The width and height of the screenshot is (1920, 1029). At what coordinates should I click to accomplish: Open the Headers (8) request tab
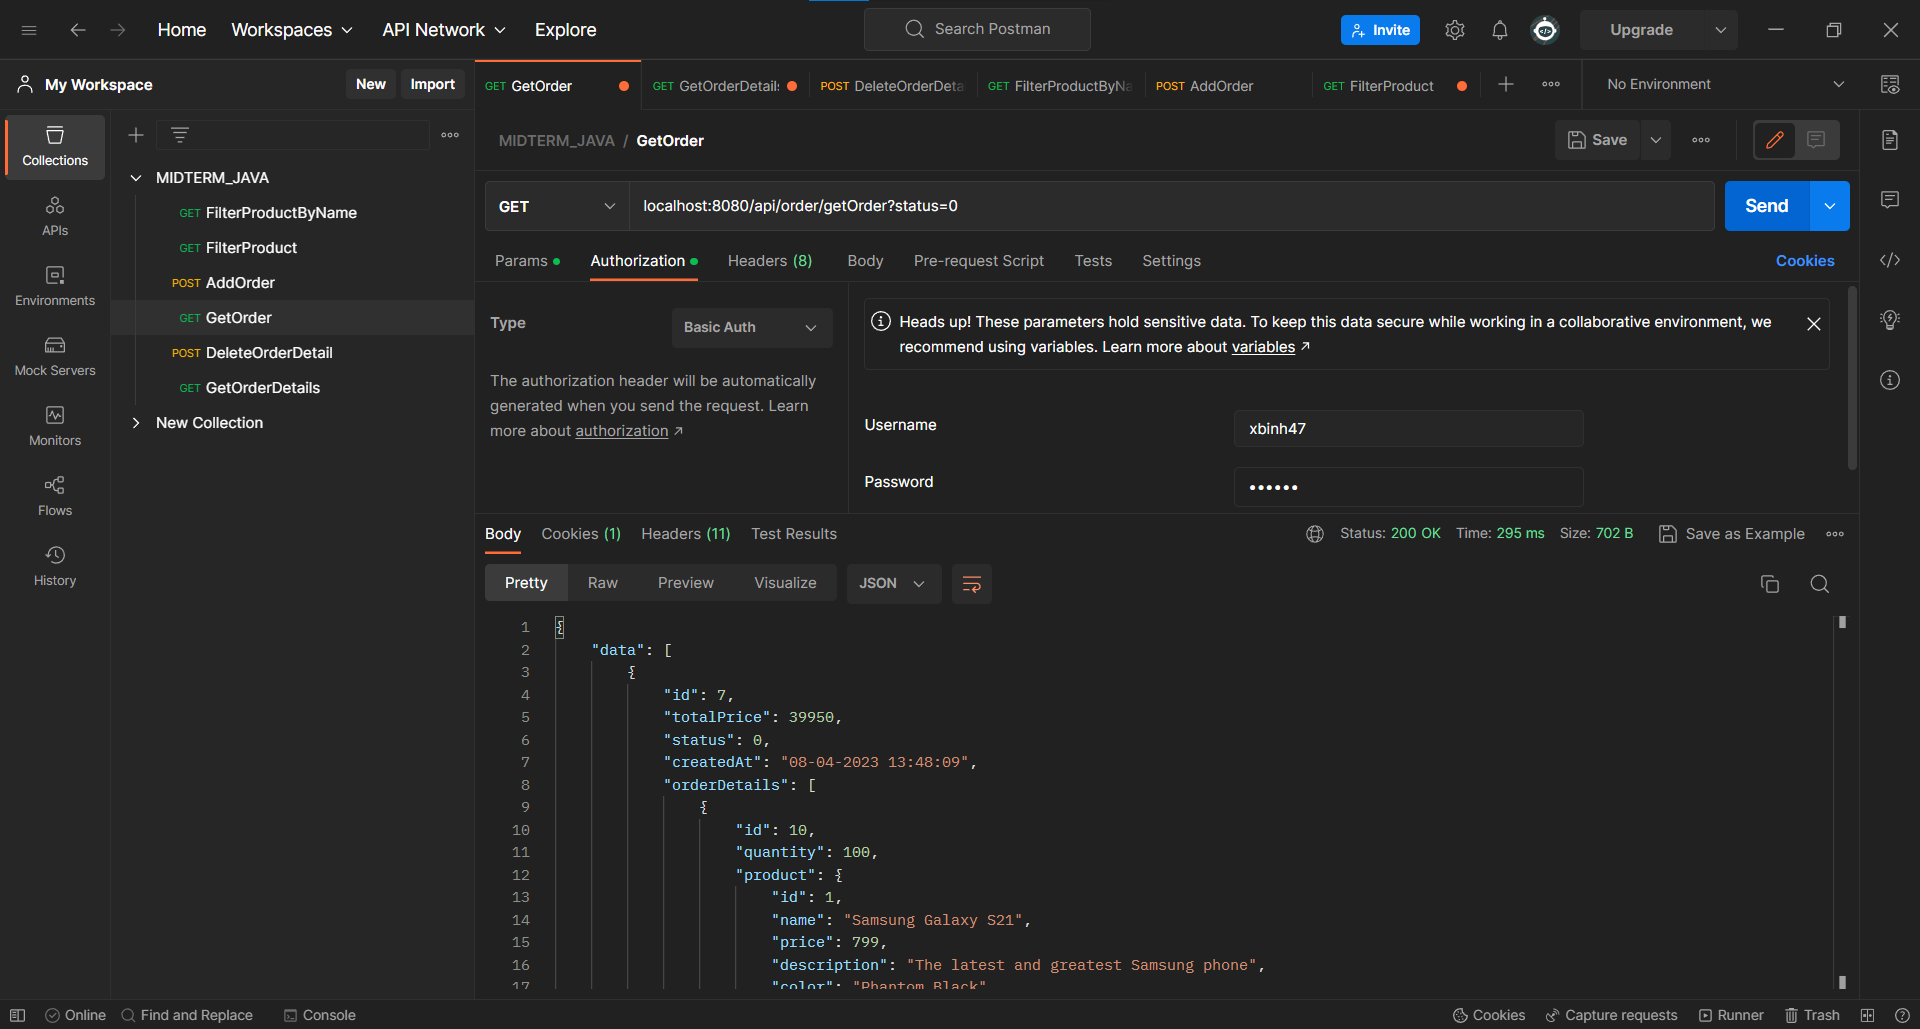pos(770,261)
